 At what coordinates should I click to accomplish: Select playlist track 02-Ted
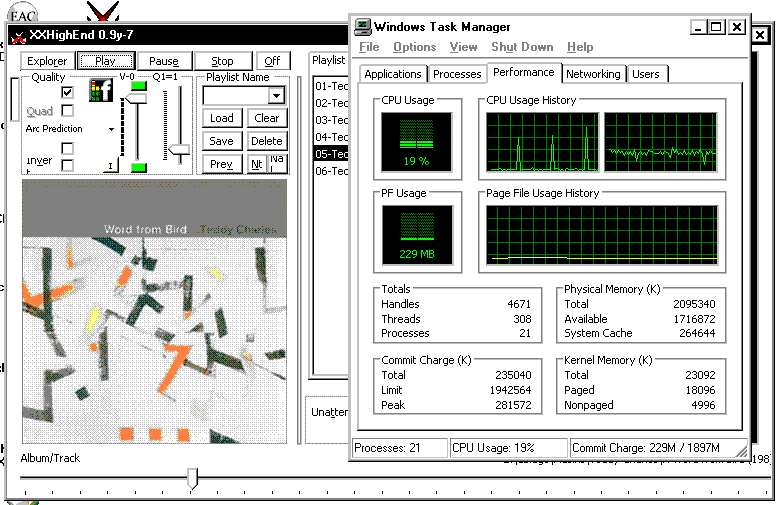click(331, 103)
